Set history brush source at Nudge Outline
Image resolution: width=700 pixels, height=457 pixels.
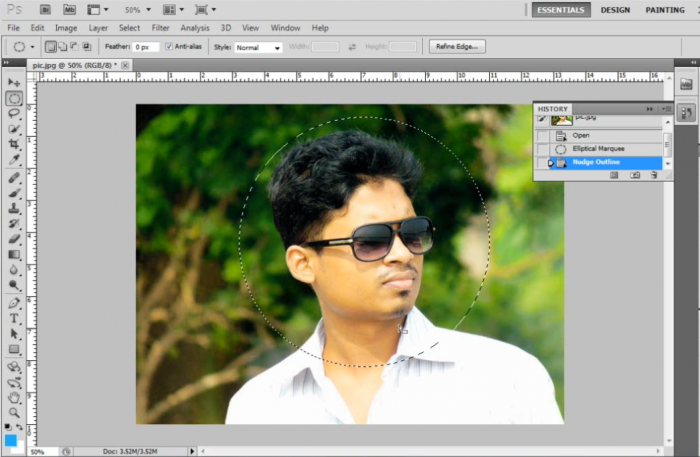pos(542,162)
